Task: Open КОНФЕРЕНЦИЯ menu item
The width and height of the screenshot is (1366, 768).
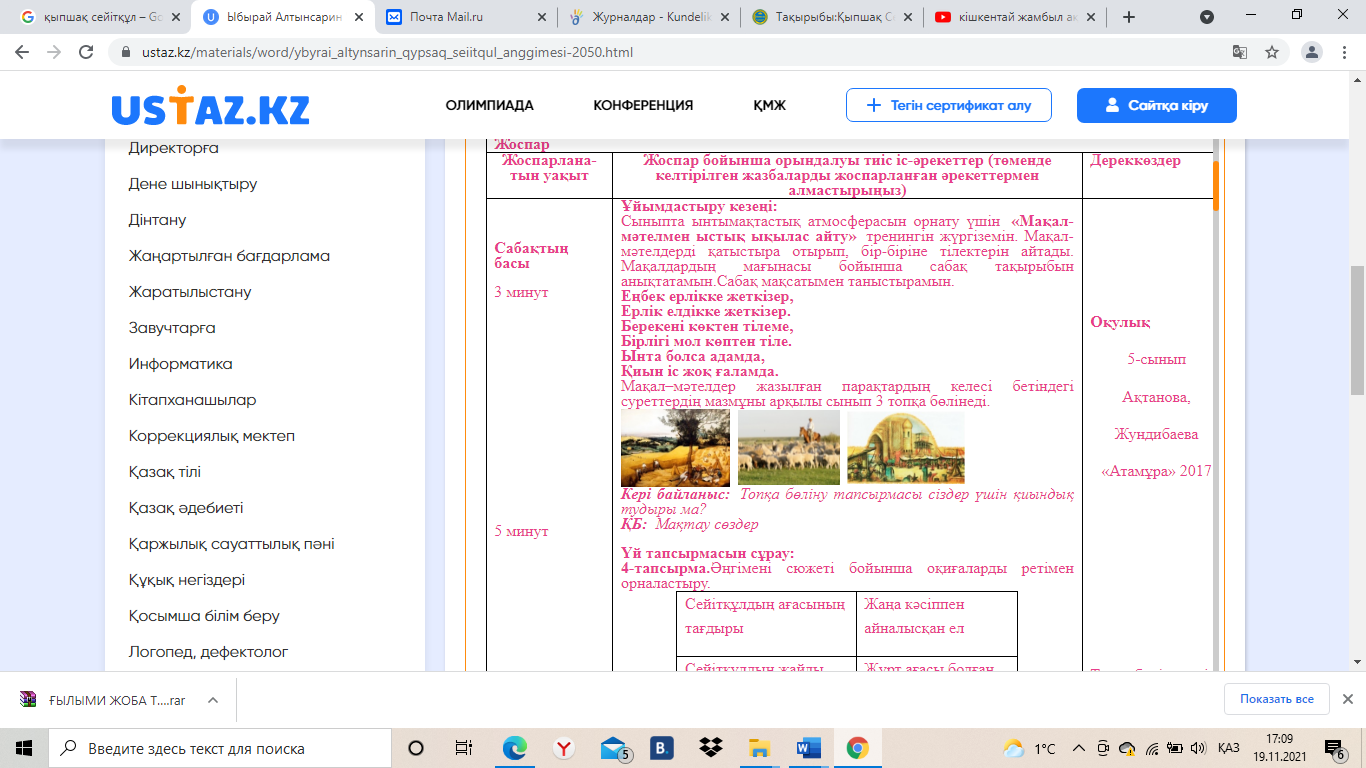Action: 643,105
